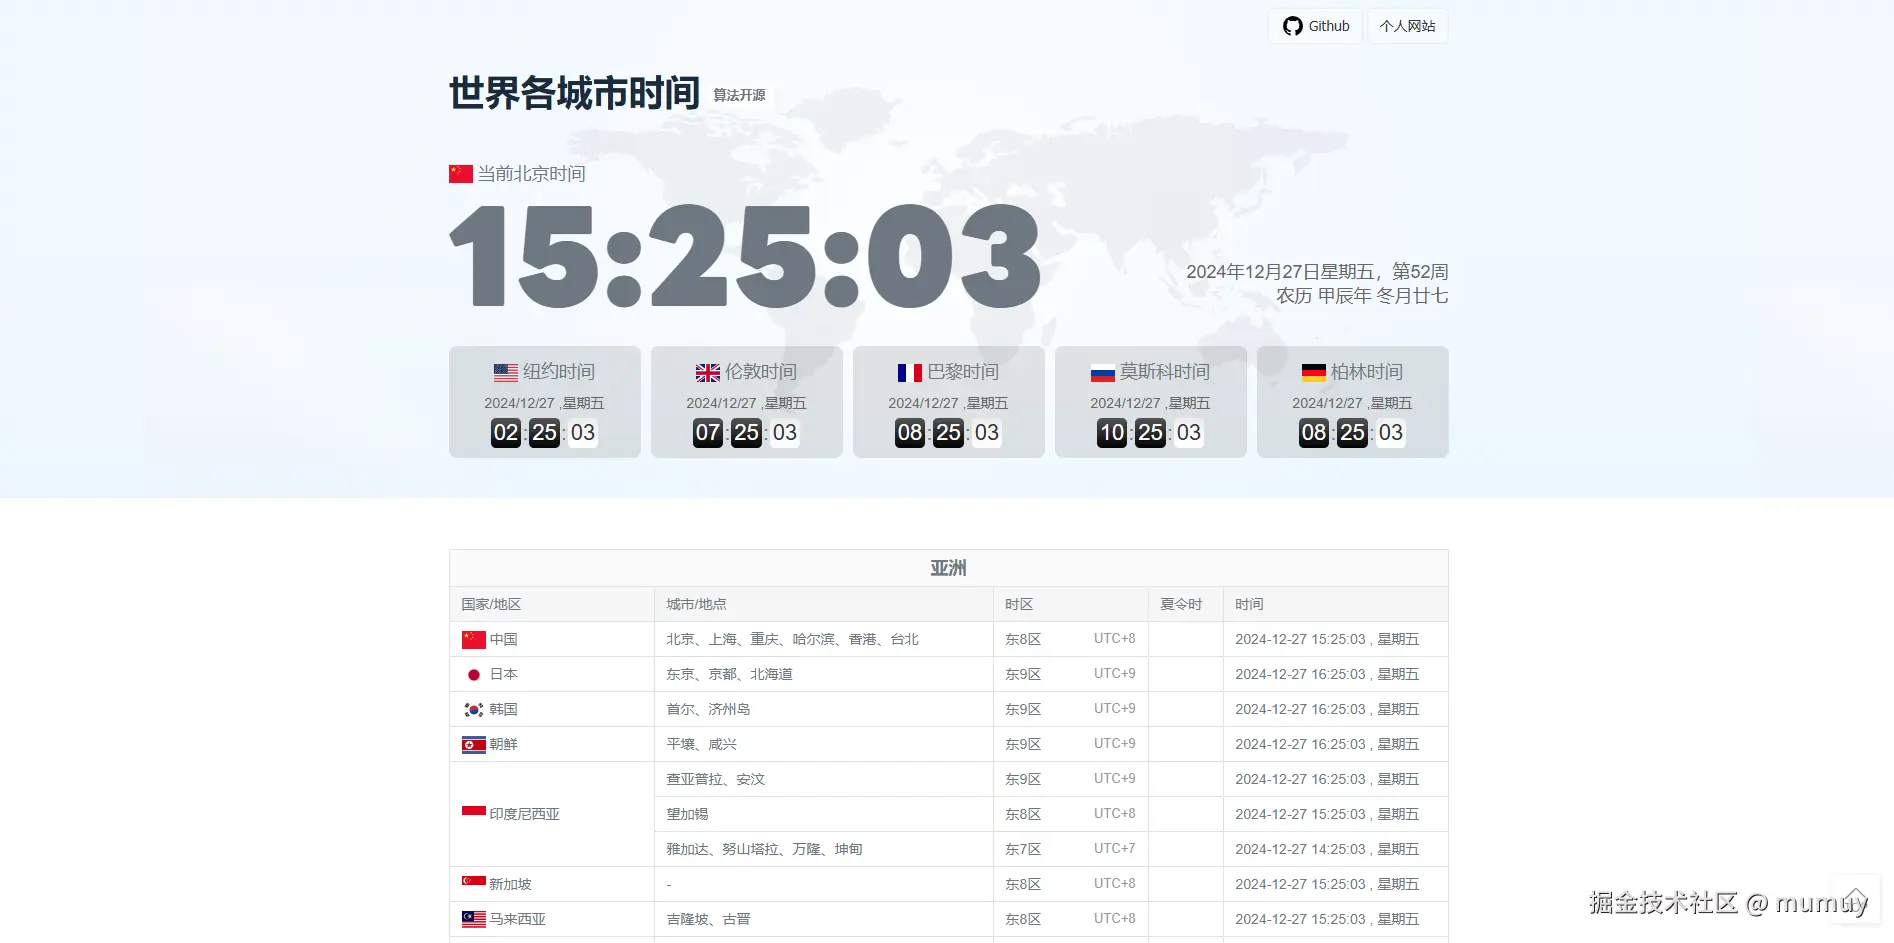Click the Singapore flag next to 新加坡

472,883
